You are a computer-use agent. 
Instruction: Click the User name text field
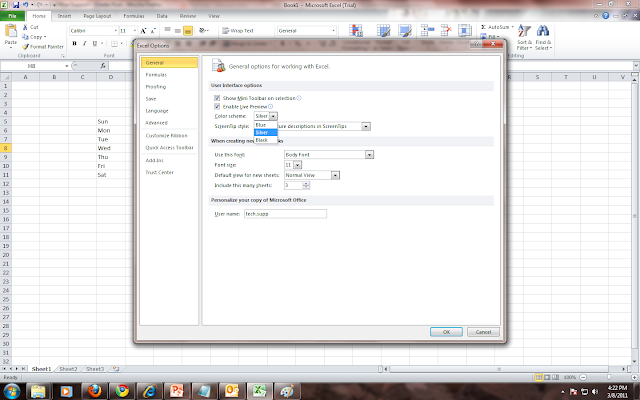(285, 213)
